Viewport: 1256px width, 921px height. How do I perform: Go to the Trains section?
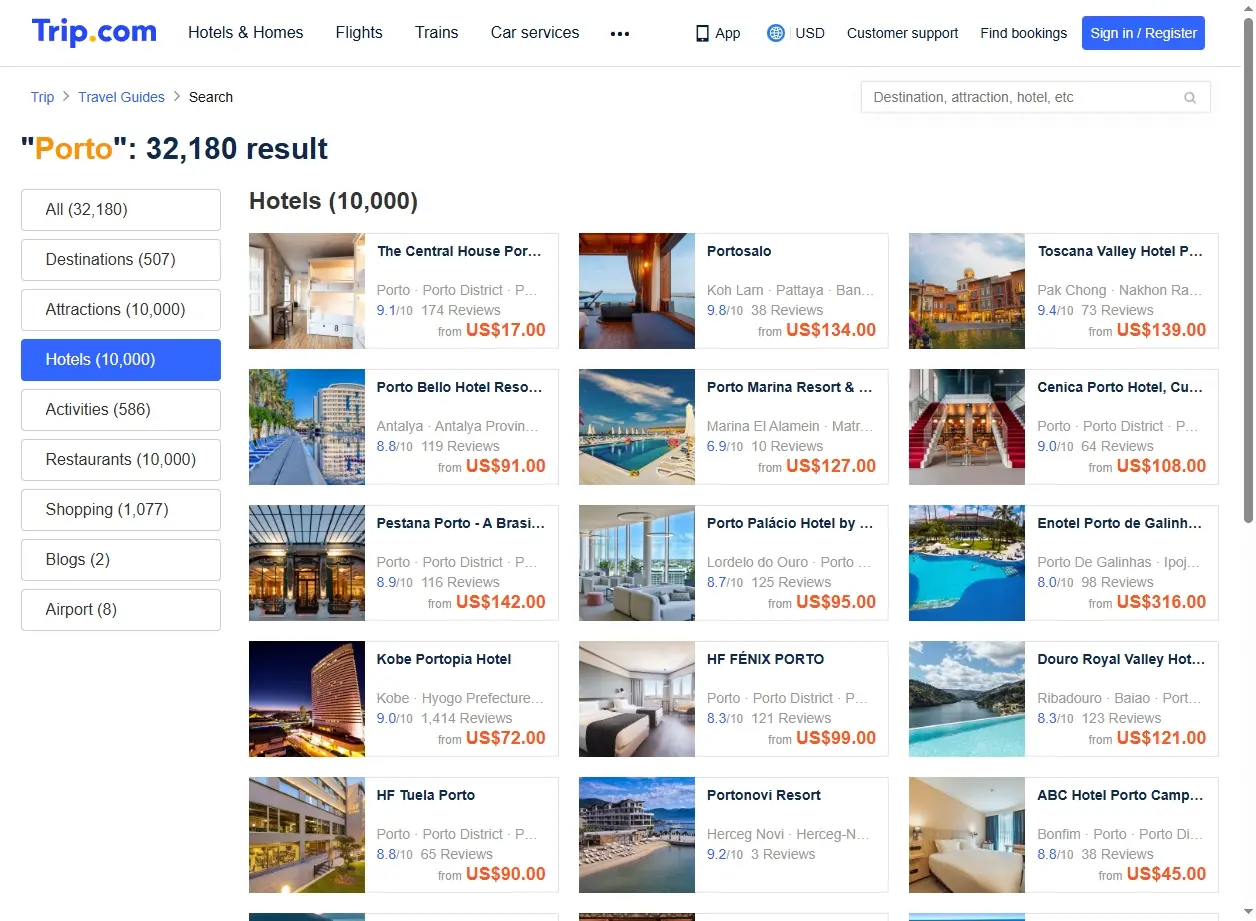click(x=437, y=33)
